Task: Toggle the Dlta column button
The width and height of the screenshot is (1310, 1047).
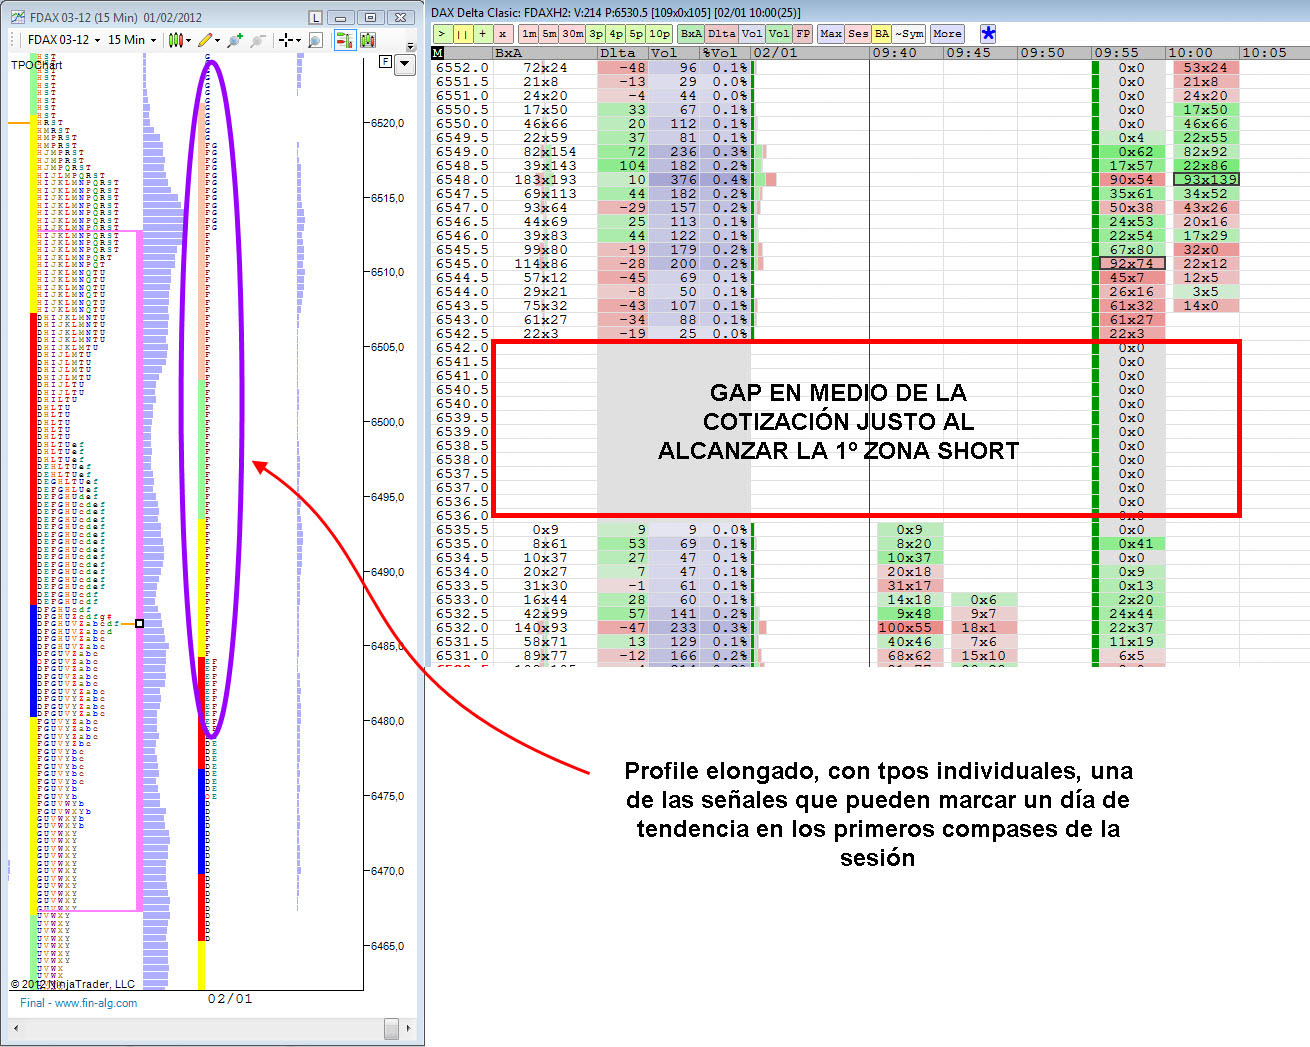Action: (722, 34)
